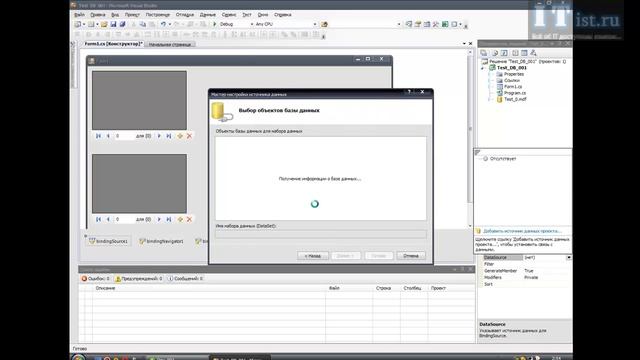Move to previous record in upper navigator
This screenshot has width=640, height=360.
click(x=108, y=136)
